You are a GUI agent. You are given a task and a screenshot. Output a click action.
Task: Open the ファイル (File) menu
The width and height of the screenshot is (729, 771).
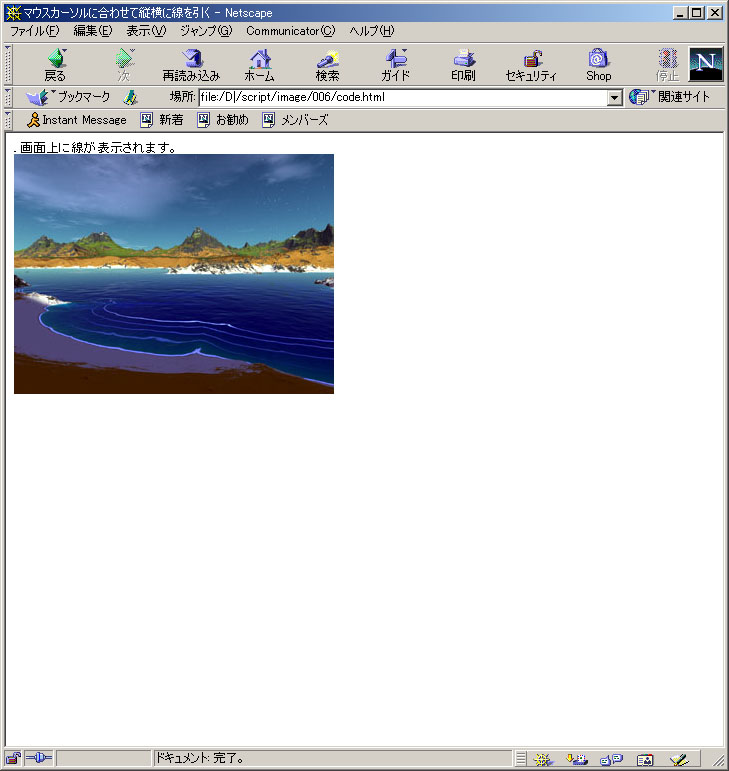34,31
